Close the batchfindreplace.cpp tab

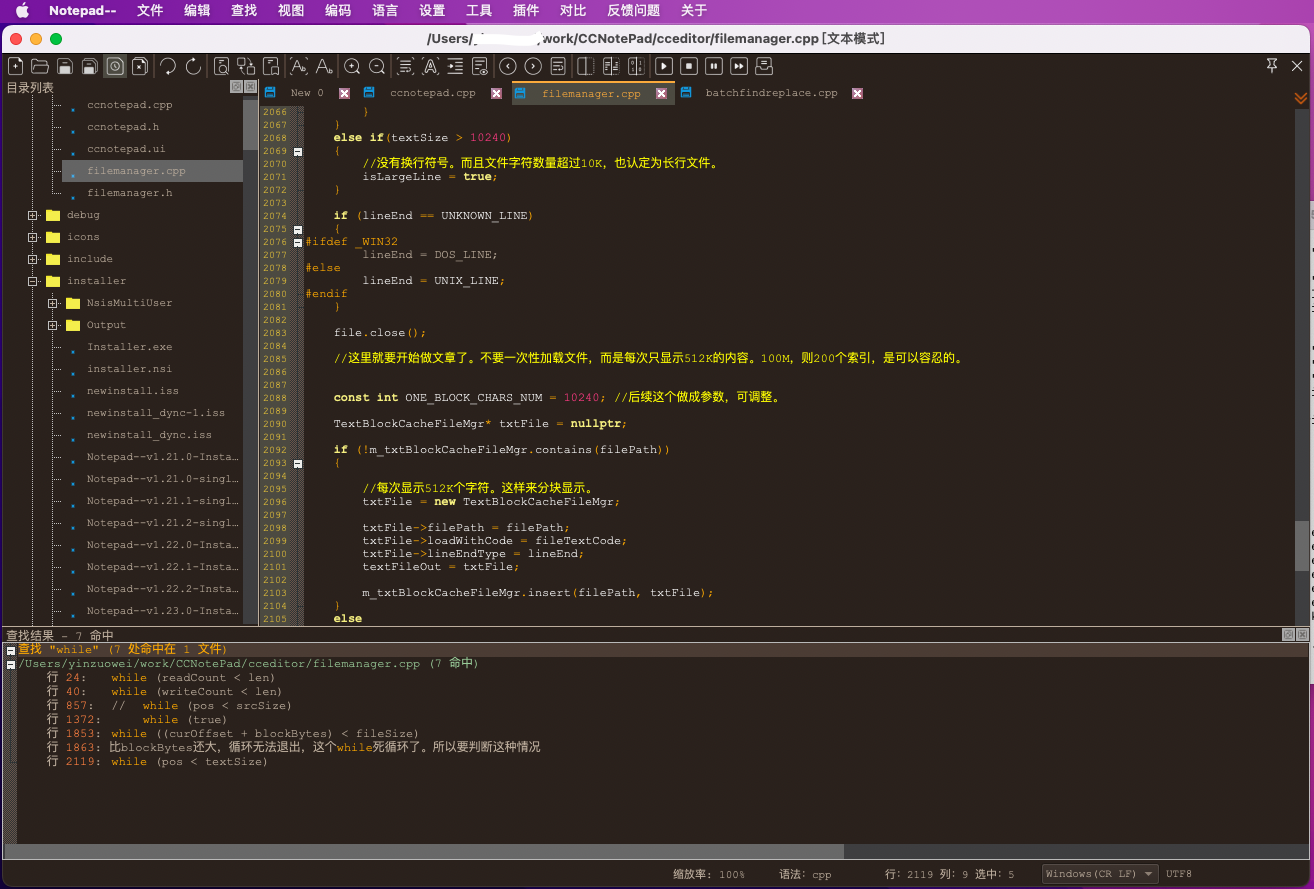(857, 93)
